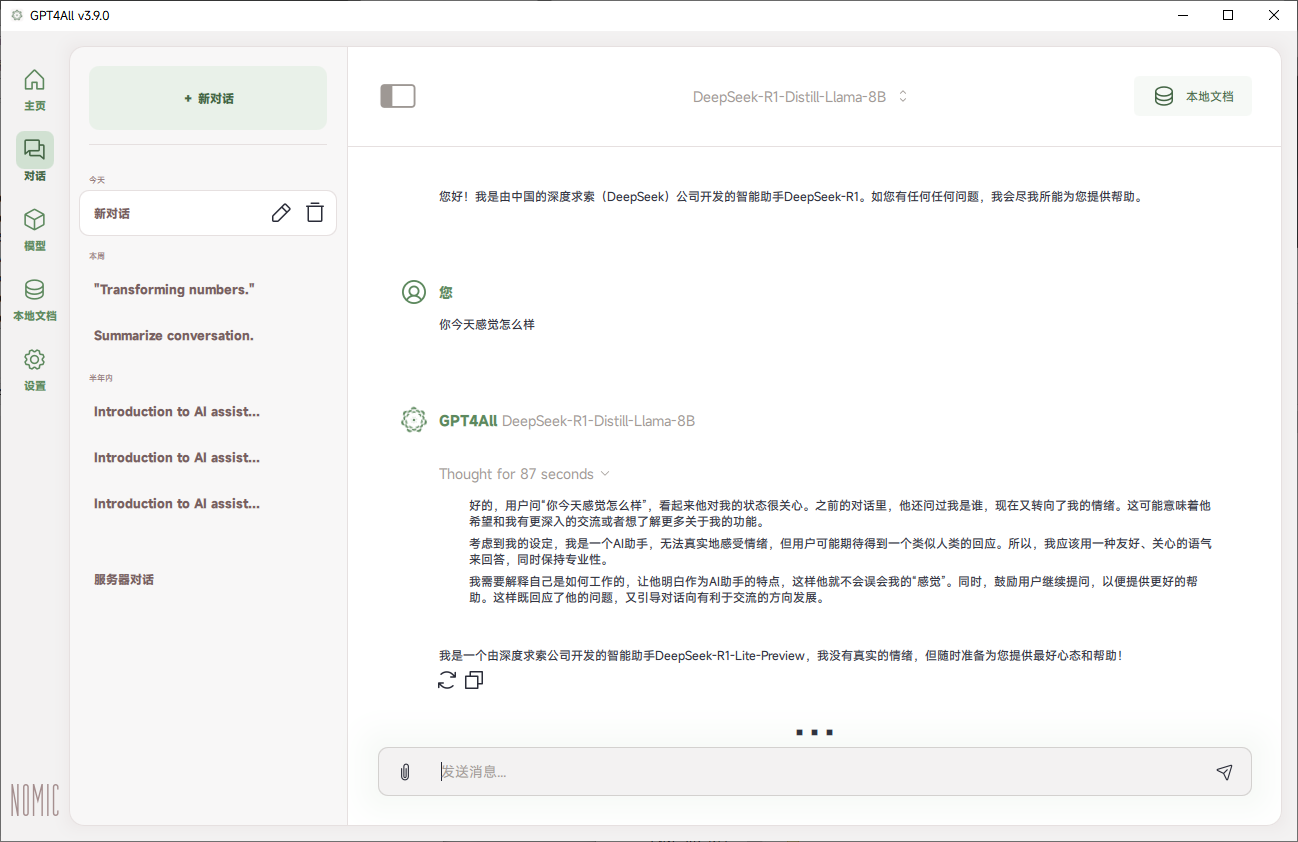Click the 今天 section label
The height and width of the screenshot is (842, 1298).
[97, 180]
